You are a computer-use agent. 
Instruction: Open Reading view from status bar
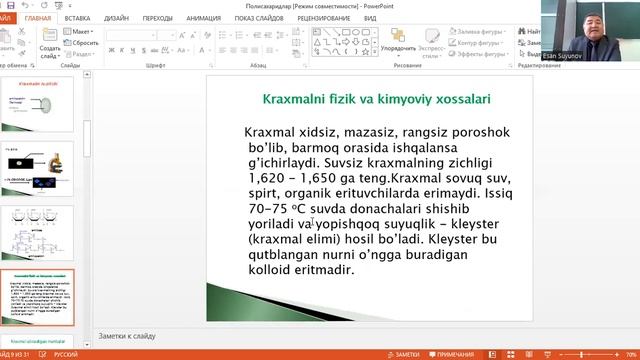(529, 354)
